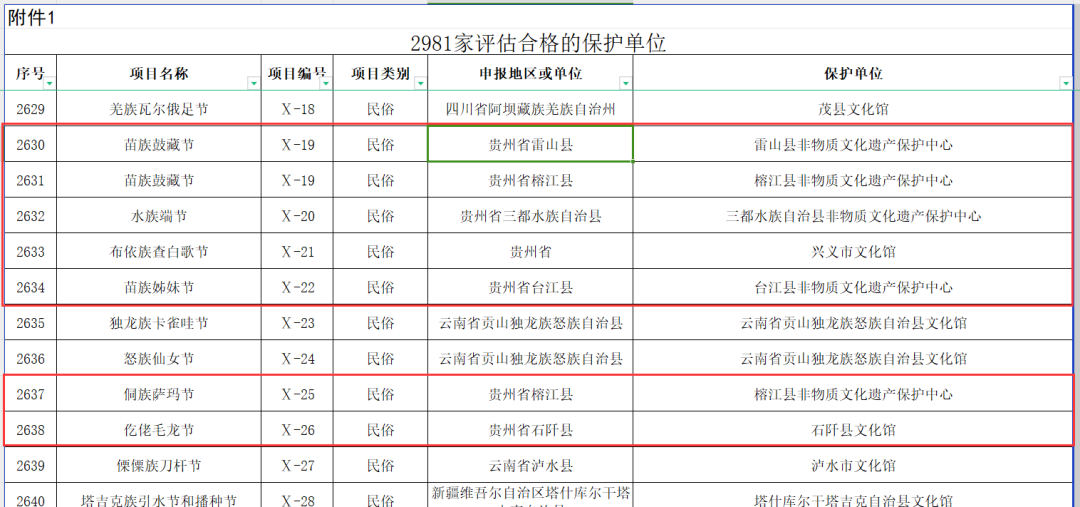This screenshot has width=1080, height=507.
Task: Select the 侗族萨玛节 cell
Action: click(159, 395)
